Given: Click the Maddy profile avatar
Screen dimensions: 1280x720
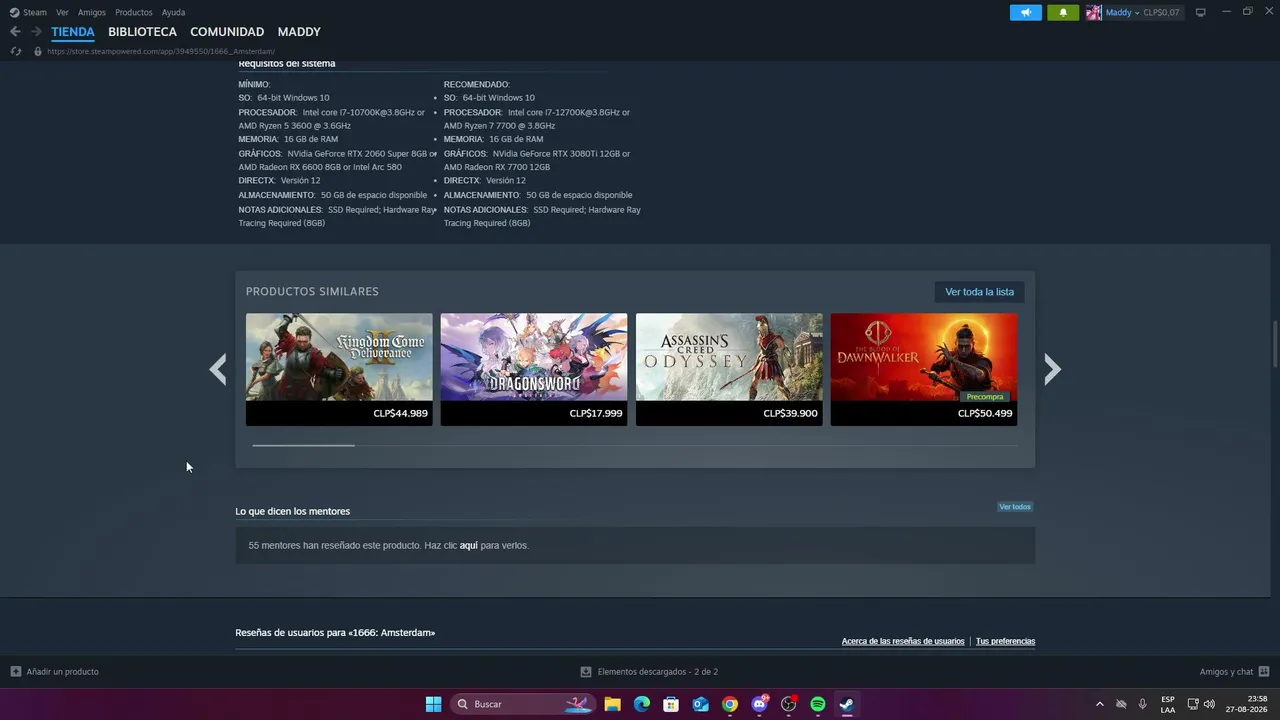Looking at the screenshot, I should 1094,12.
